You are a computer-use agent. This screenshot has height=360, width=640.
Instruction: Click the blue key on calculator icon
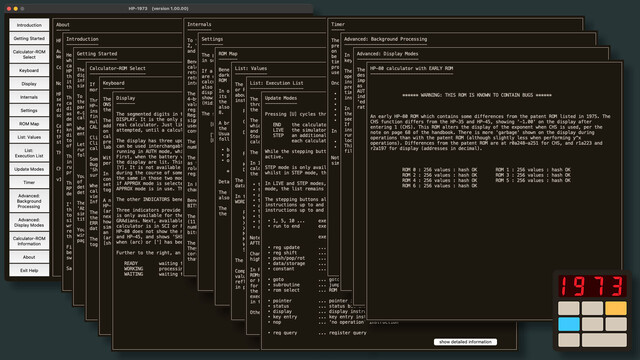(x=569, y=324)
